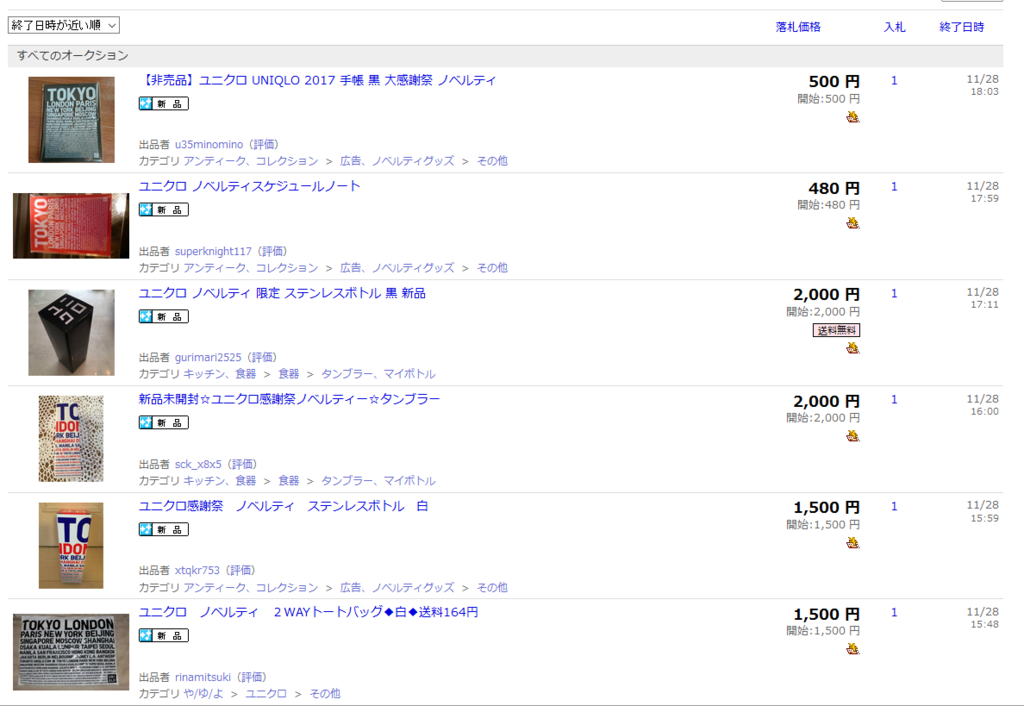Click the yellow icon below the 480 円 price
The height and width of the screenshot is (706, 1024).
tap(852, 223)
